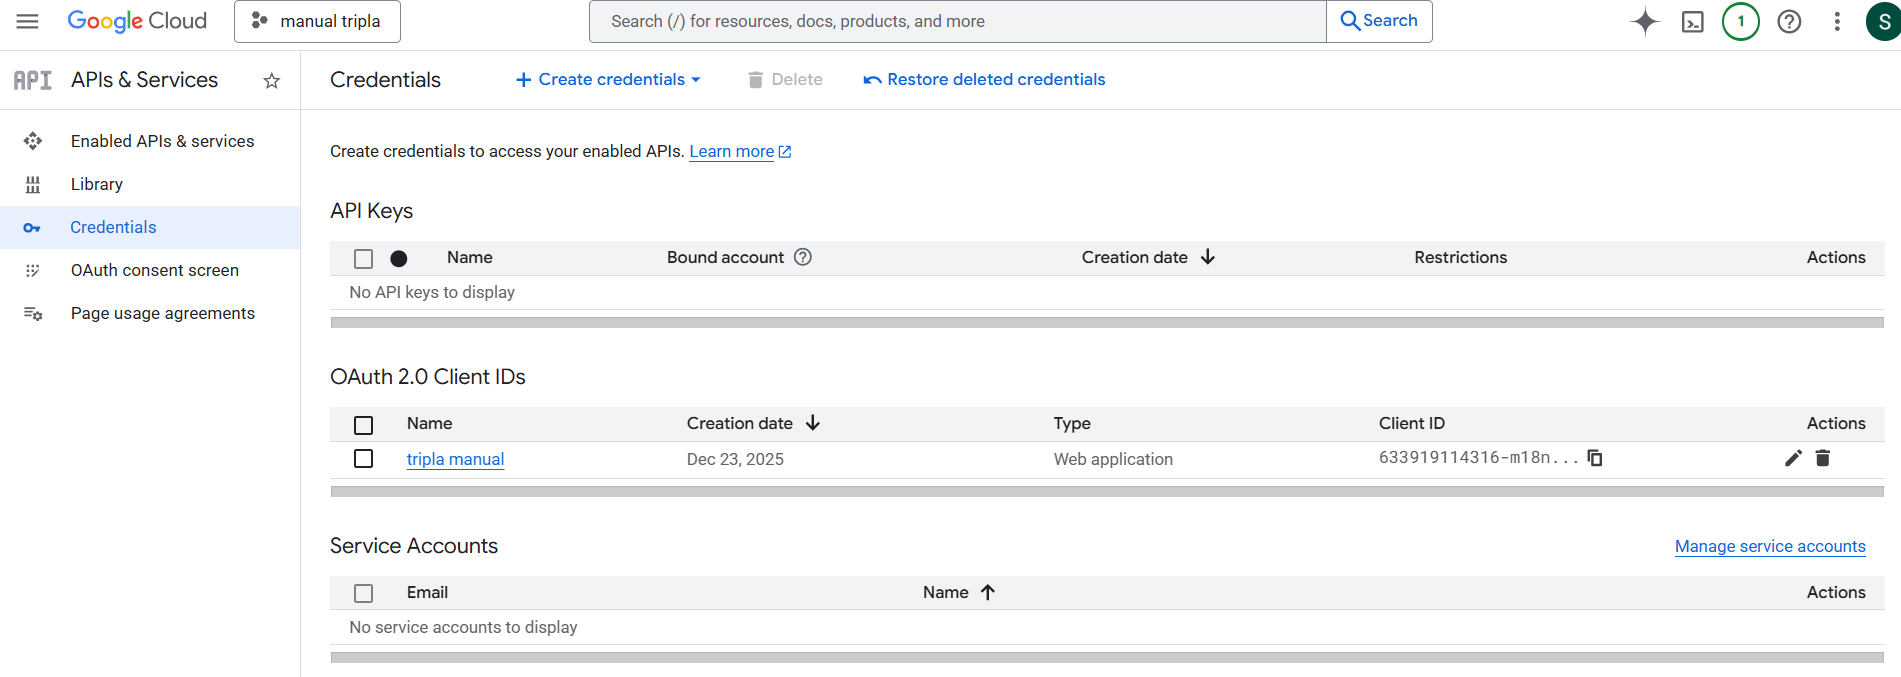This screenshot has width=1901, height=677.
Task: Open the help question mark menu
Action: pyautogui.click(x=1789, y=21)
